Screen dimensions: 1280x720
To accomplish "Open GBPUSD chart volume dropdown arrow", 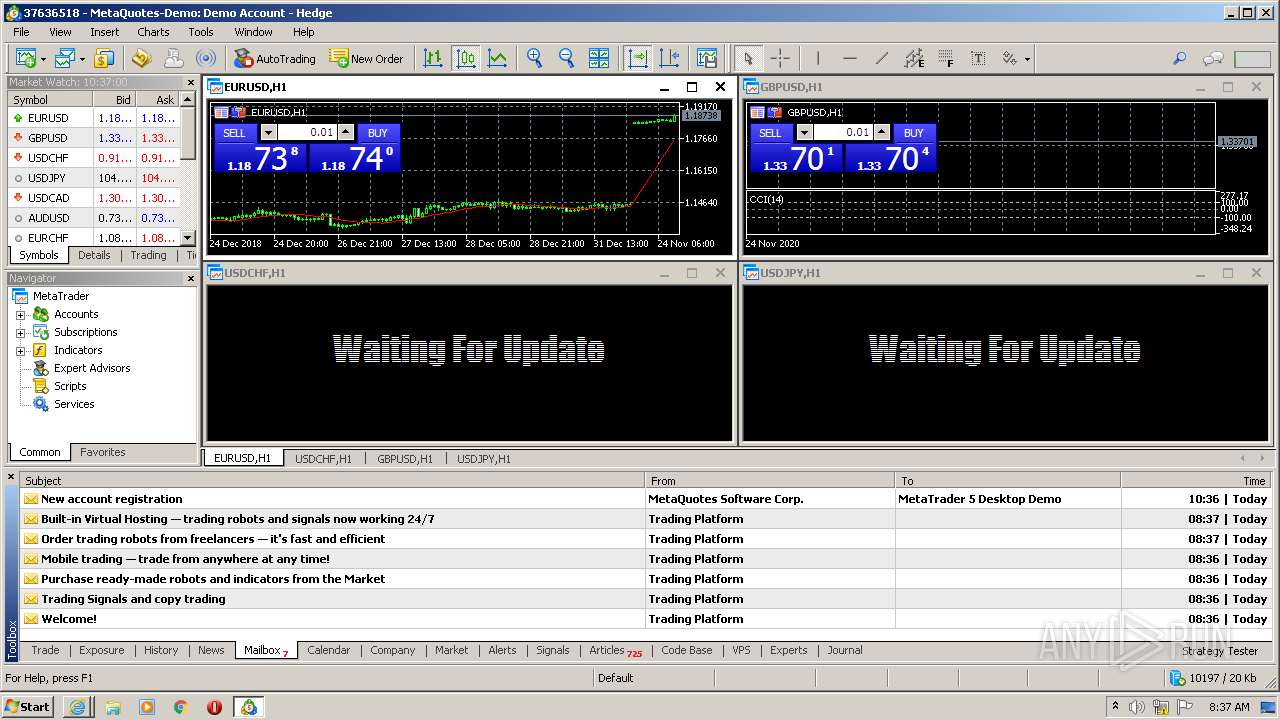I will tap(804, 132).
